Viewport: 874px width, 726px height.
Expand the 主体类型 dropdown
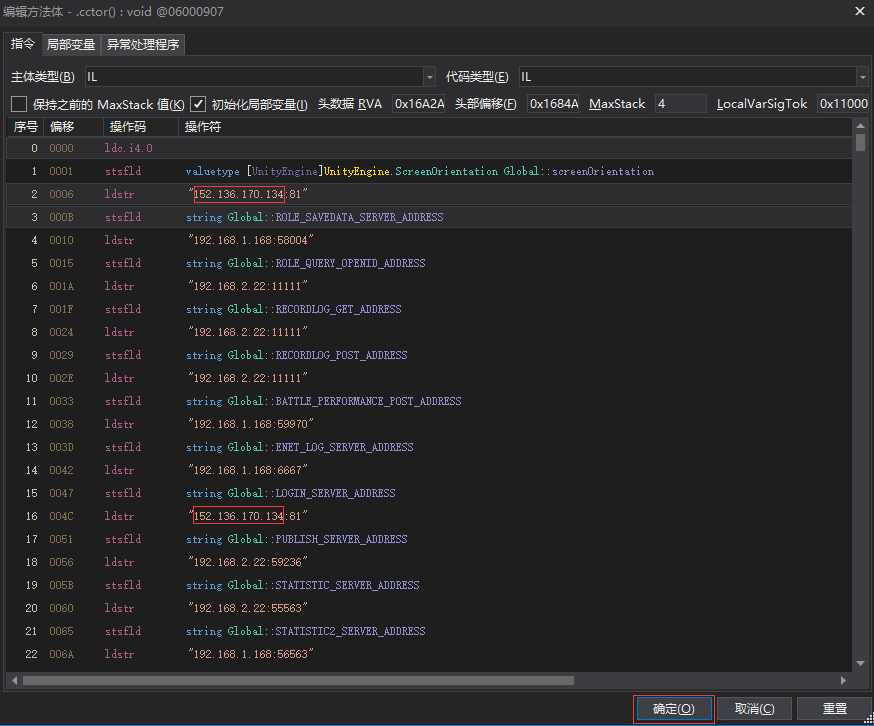[430, 77]
